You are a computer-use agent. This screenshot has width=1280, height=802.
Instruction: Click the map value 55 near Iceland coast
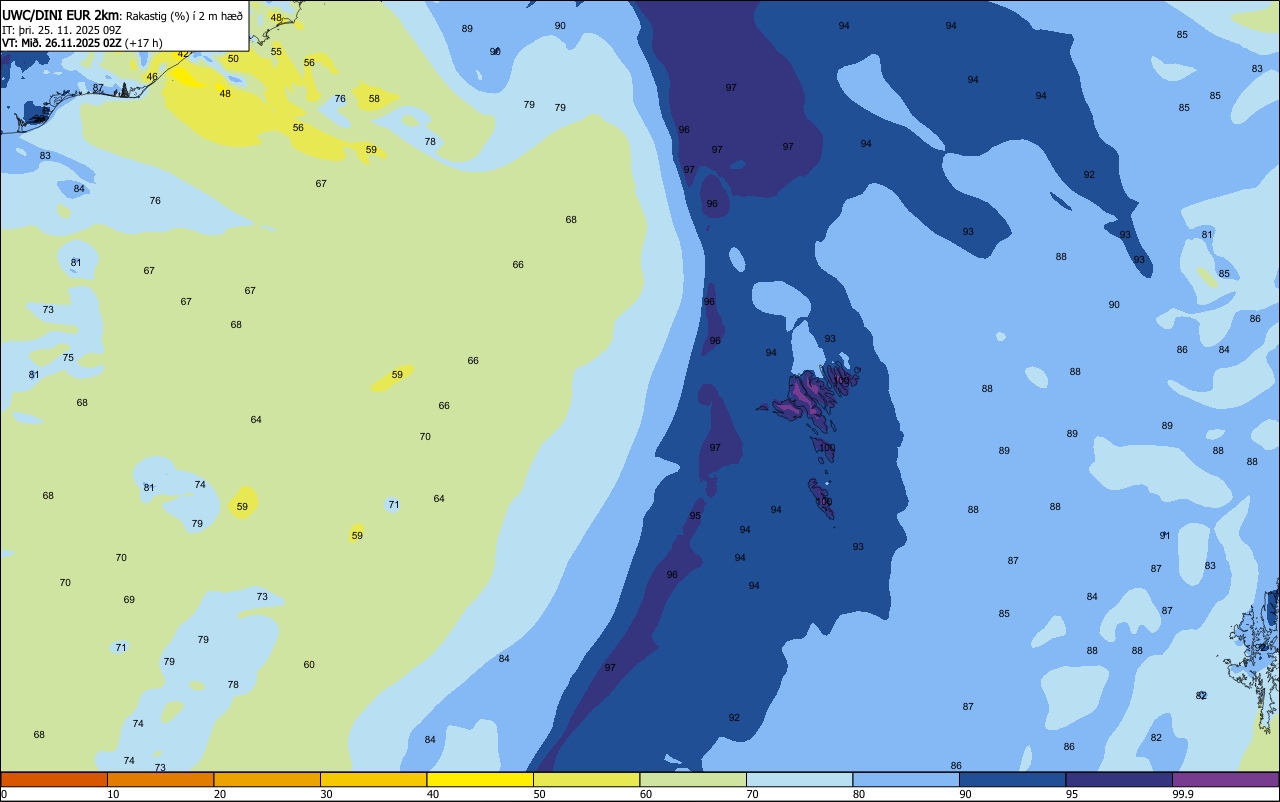(276, 52)
